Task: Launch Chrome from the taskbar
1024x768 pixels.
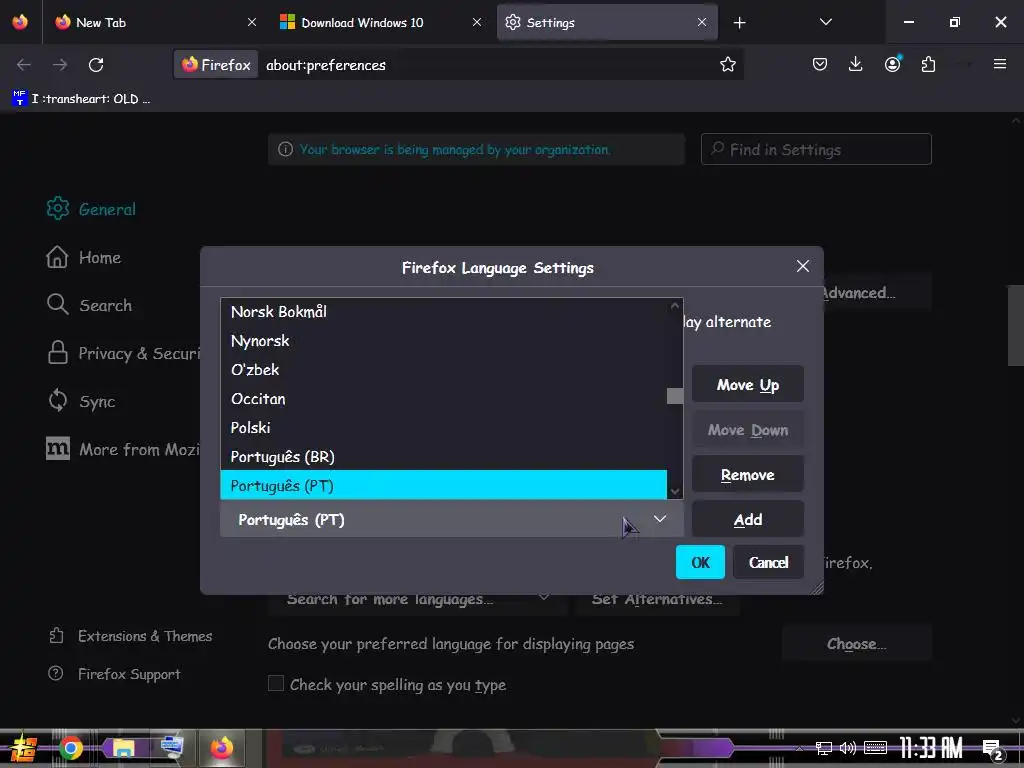Action: point(71,748)
